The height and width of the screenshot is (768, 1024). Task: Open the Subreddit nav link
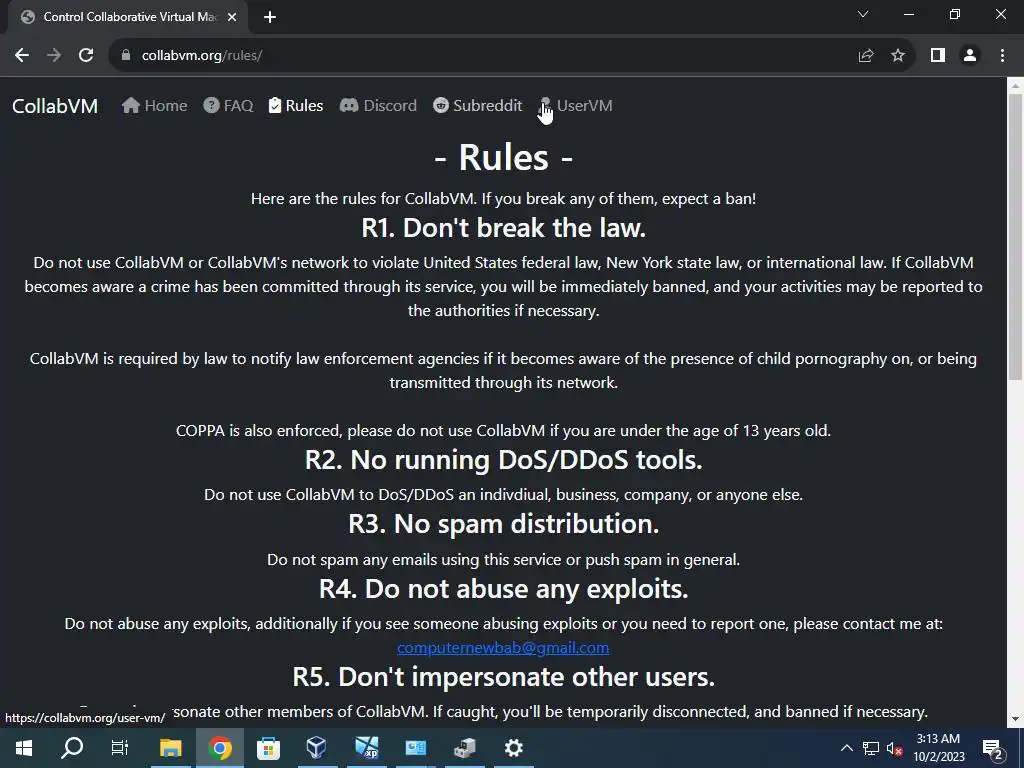477,106
